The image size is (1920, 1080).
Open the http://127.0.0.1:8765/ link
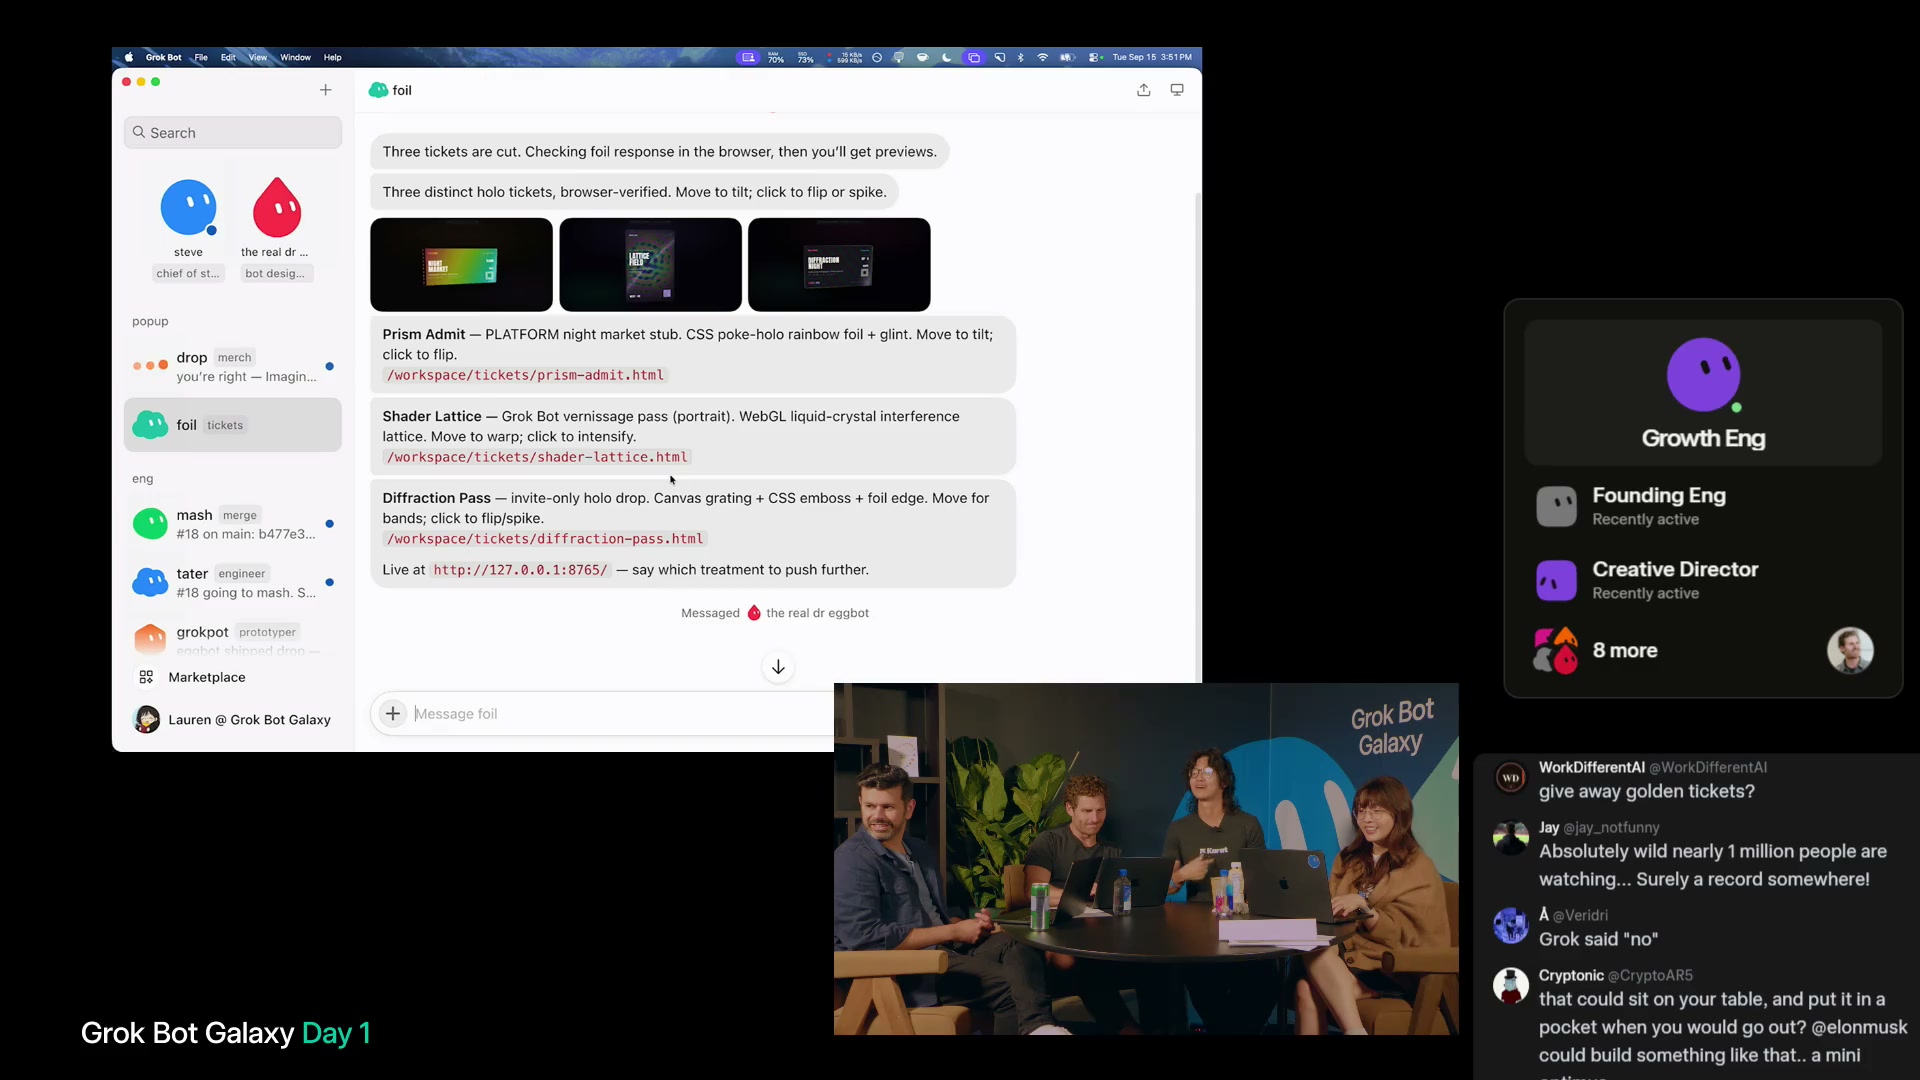point(520,571)
